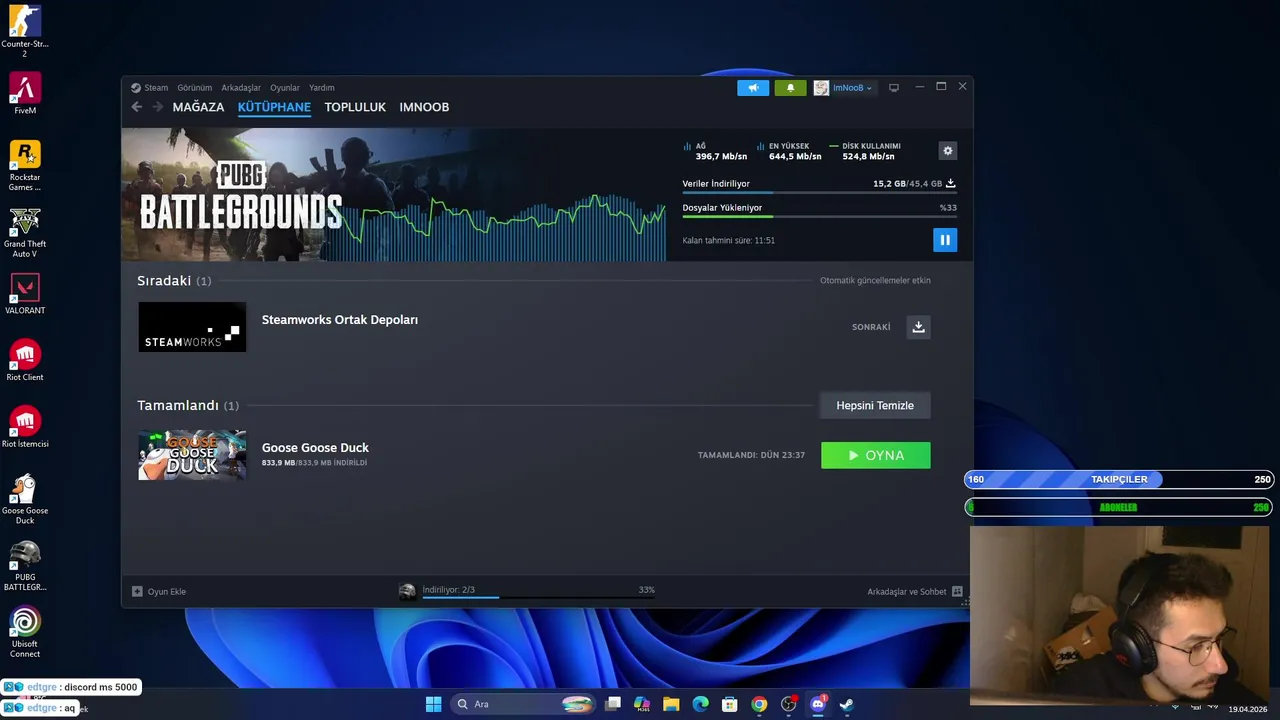Screen dimensions: 1280x720
Task: Click the DİSK KULLANIMI 524,8 Mb/sn stat
Action: [x=866, y=151]
